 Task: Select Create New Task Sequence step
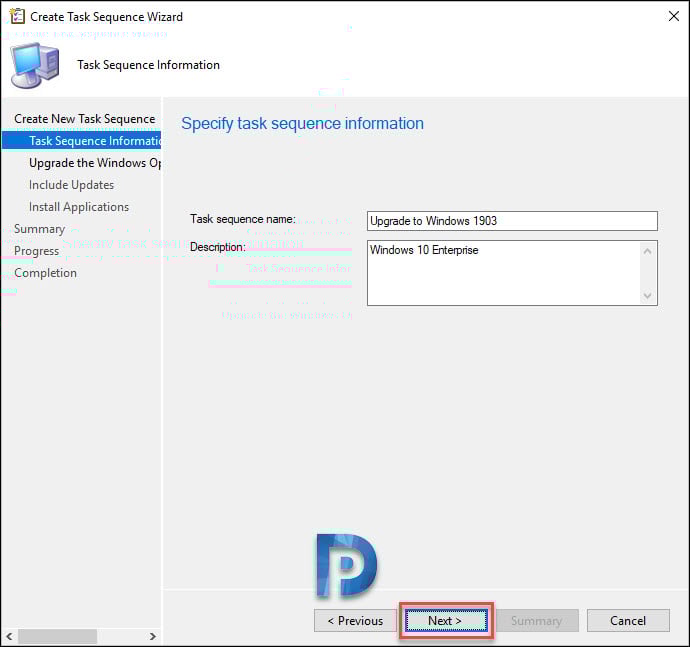point(84,119)
